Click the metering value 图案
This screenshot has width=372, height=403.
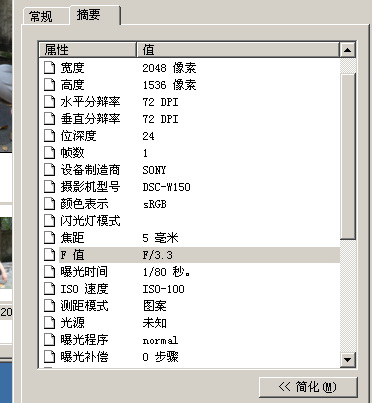pos(155,306)
